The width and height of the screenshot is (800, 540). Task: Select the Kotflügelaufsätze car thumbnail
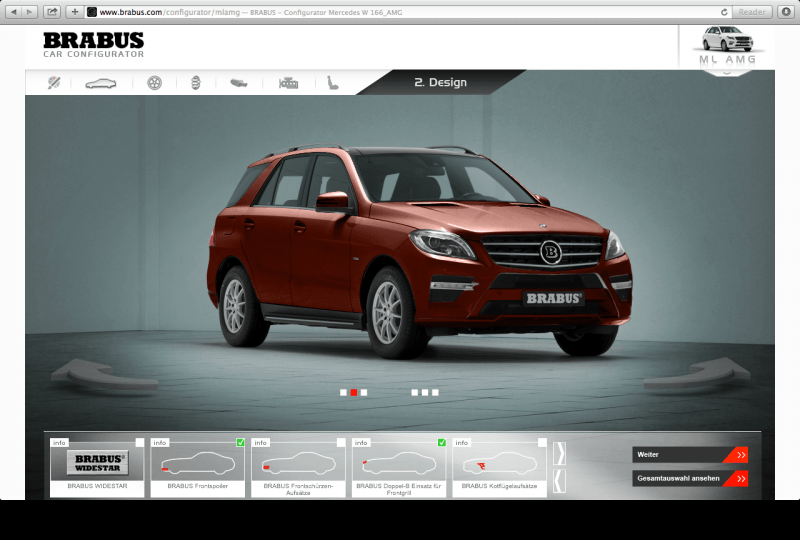[x=499, y=463]
